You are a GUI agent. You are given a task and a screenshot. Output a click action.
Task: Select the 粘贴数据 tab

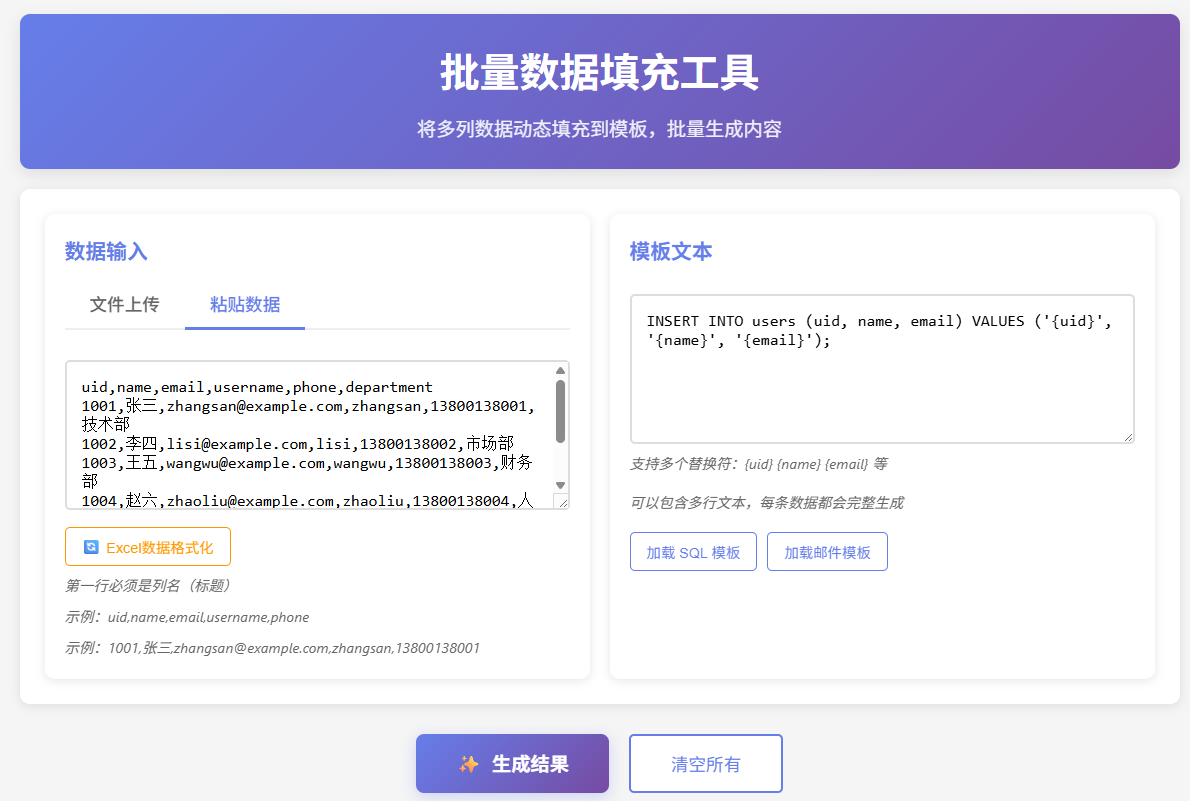click(244, 305)
